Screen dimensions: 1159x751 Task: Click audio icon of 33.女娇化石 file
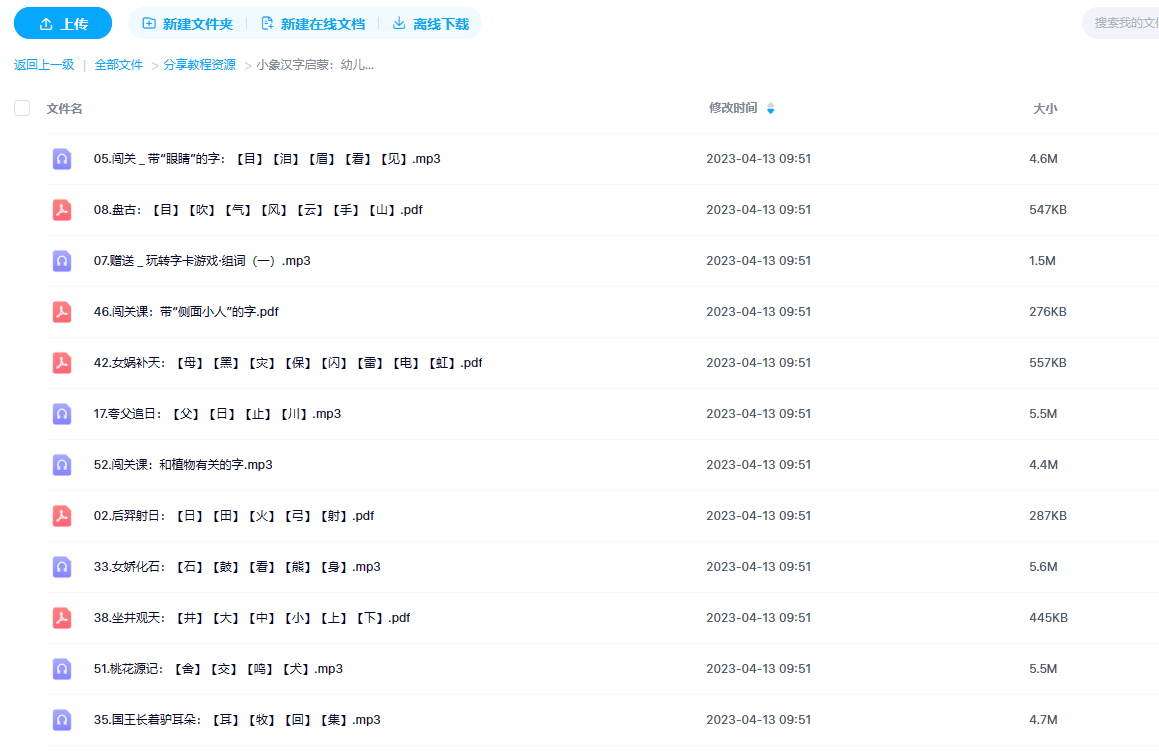point(62,567)
